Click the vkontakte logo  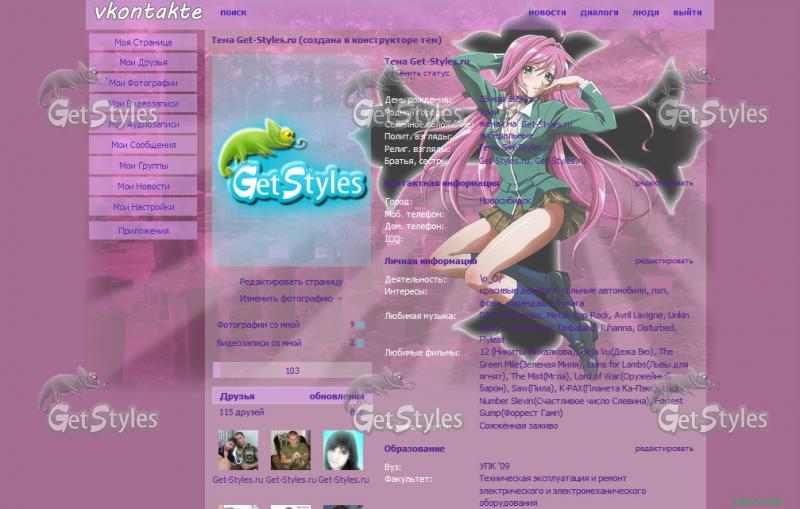coord(148,12)
